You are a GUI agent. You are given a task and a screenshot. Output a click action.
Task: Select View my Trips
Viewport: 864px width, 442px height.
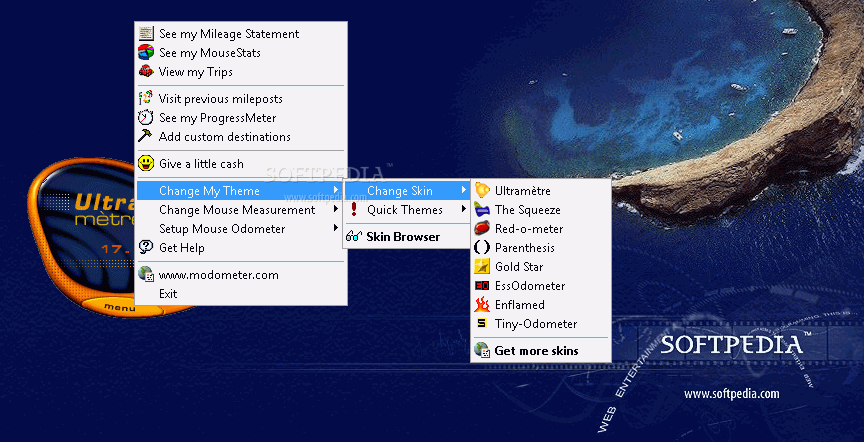(x=241, y=72)
